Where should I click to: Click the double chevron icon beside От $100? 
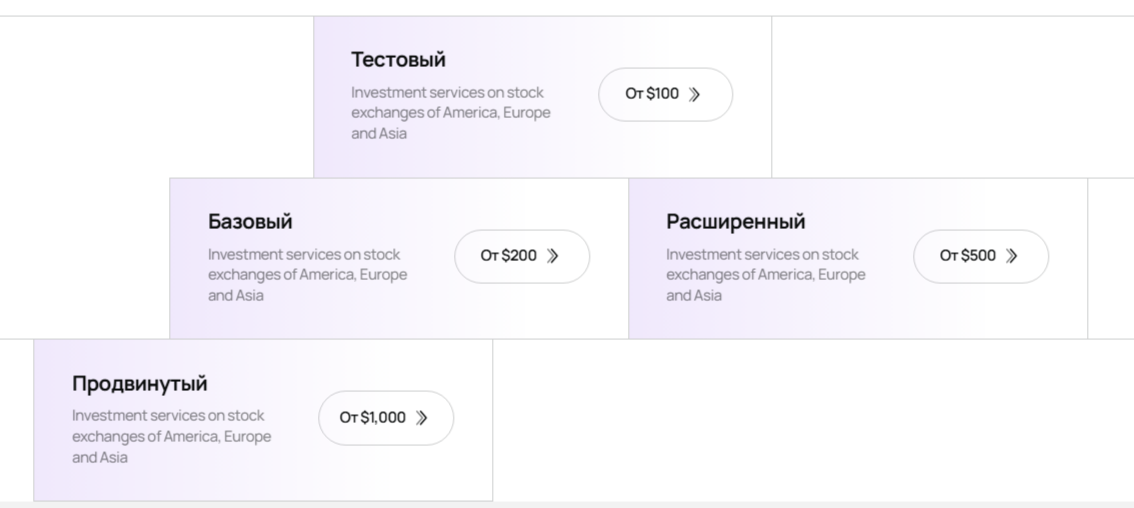[694, 94]
